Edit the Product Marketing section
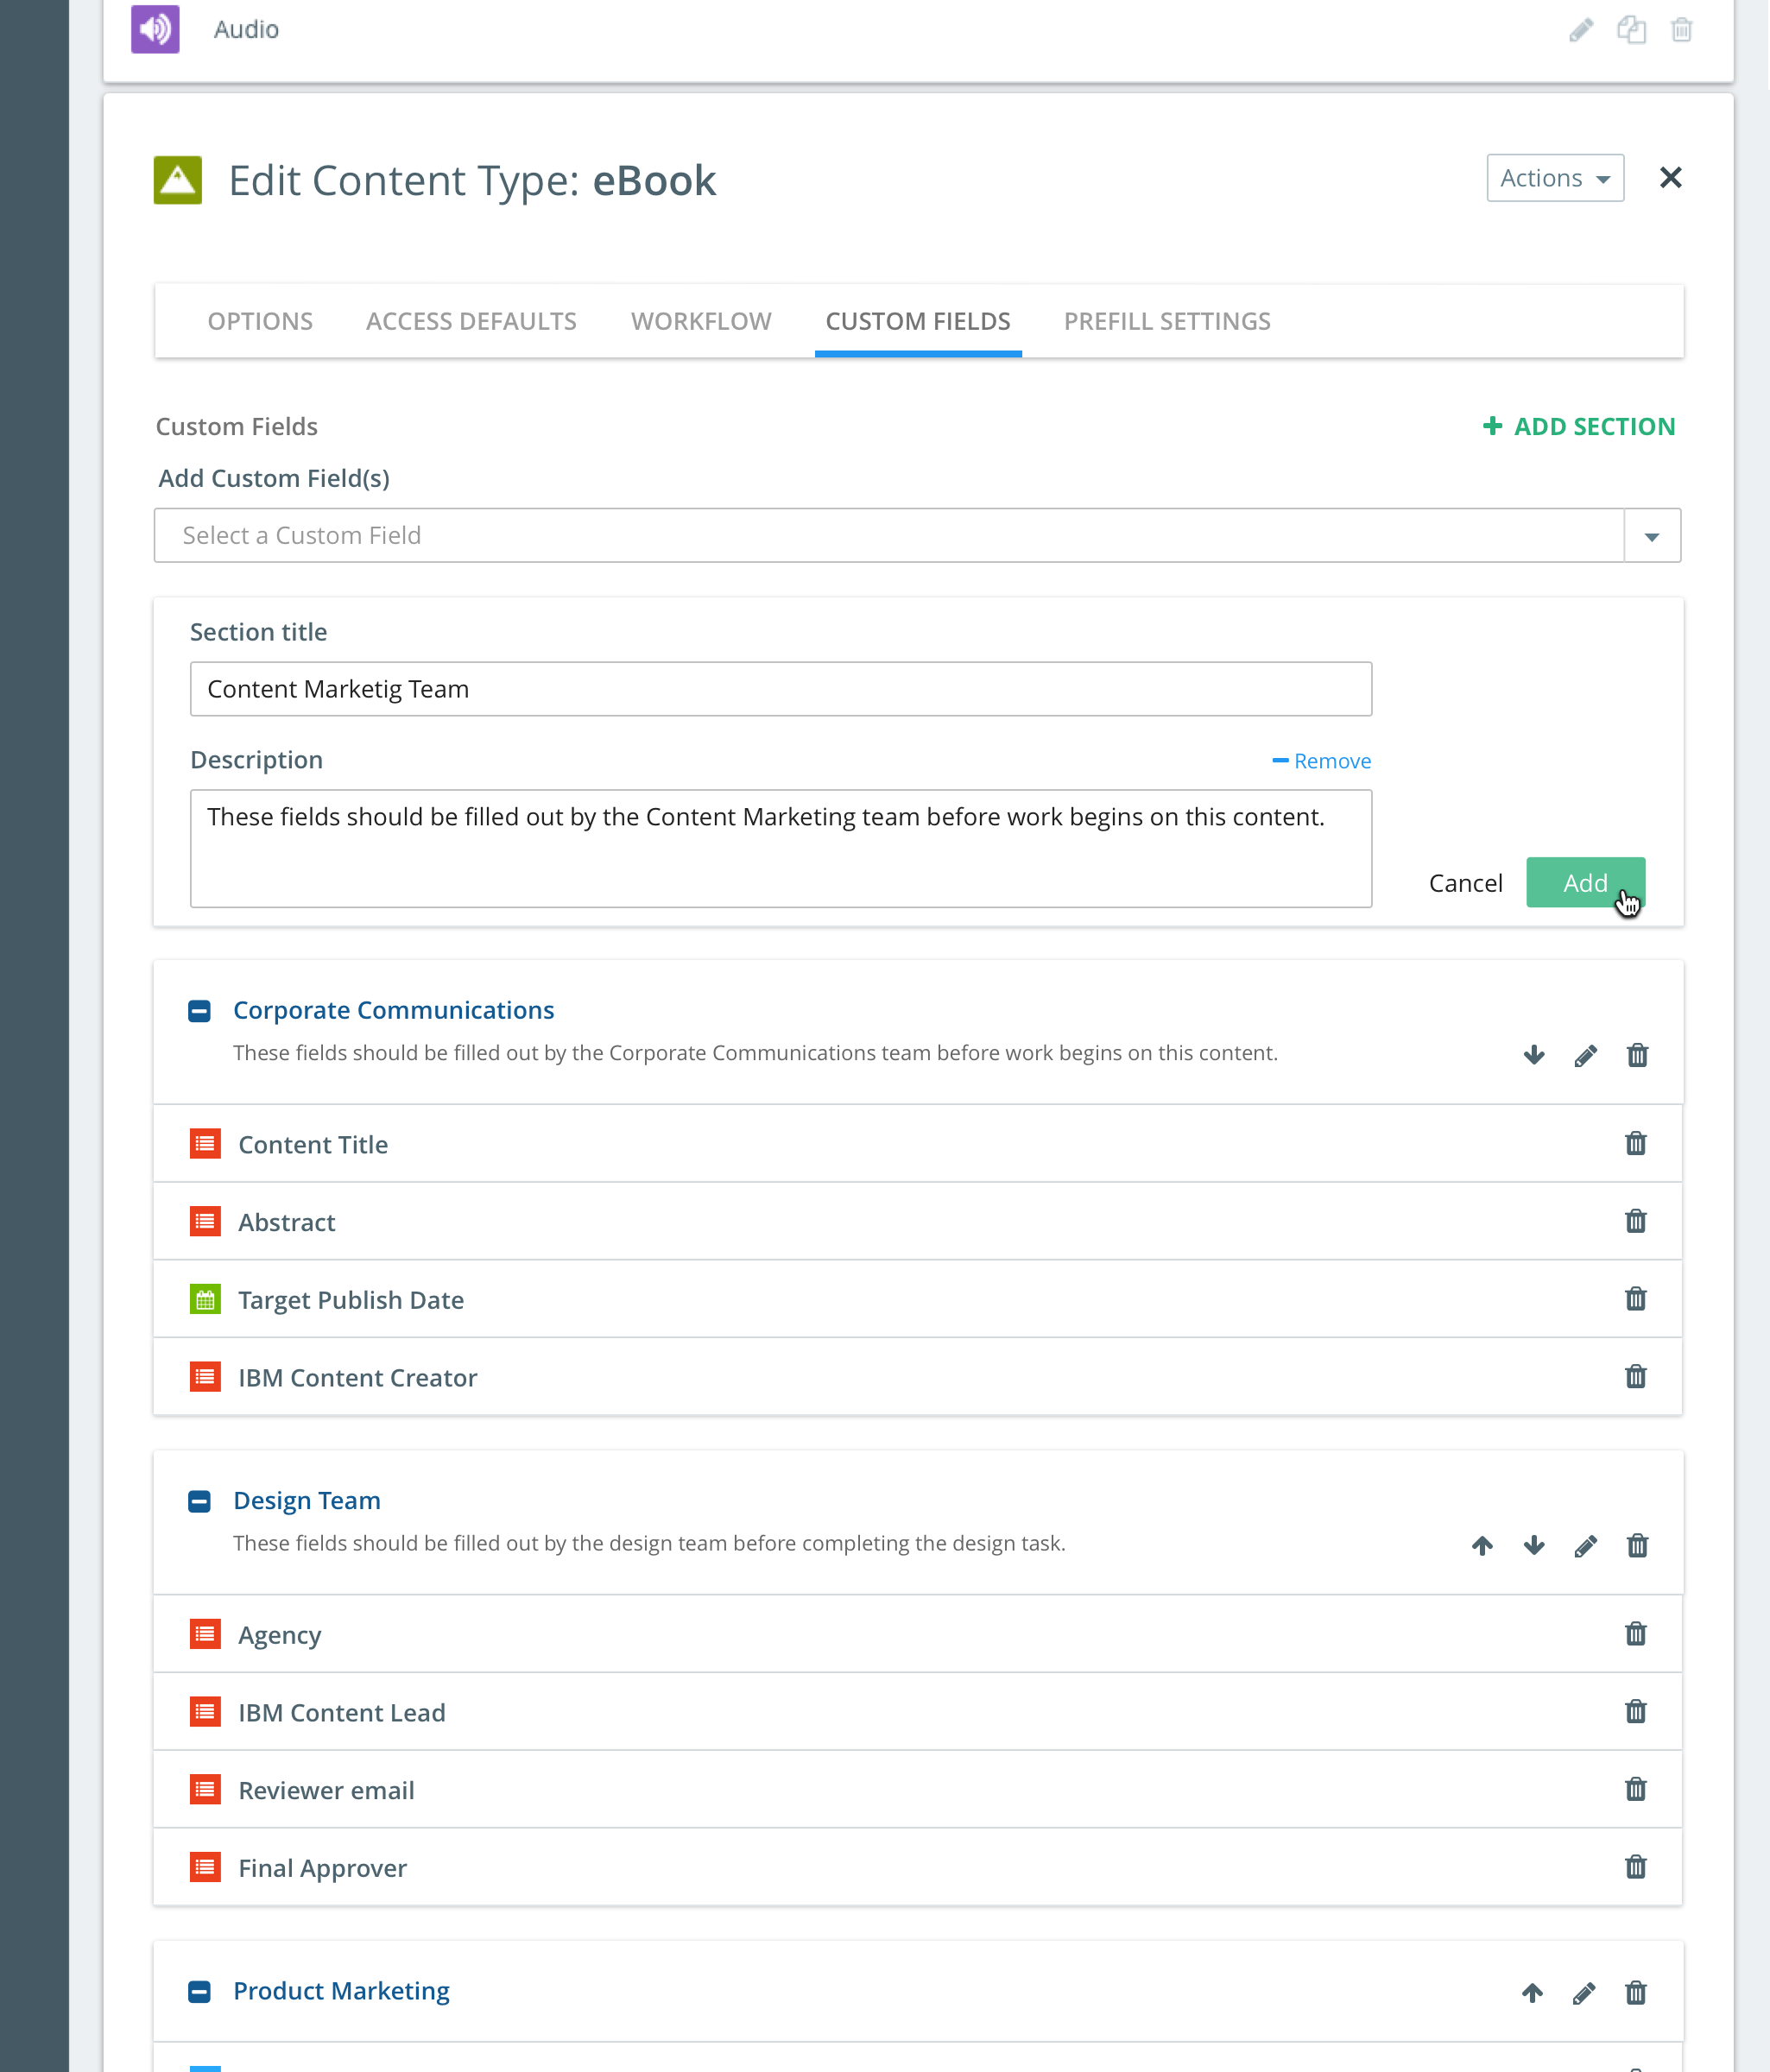This screenshot has height=2072, width=1770. [1583, 1993]
